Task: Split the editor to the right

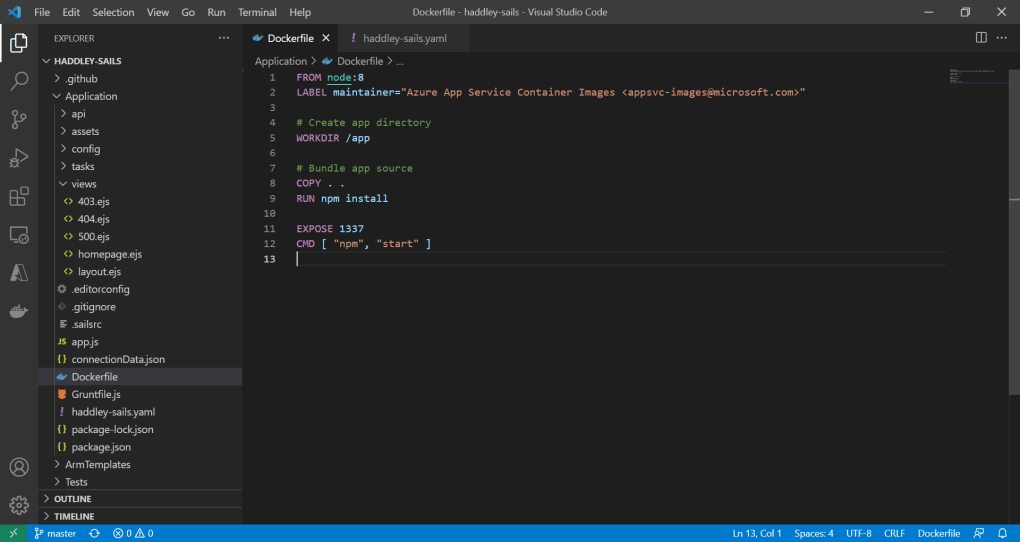Action: click(x=981, y=38)
